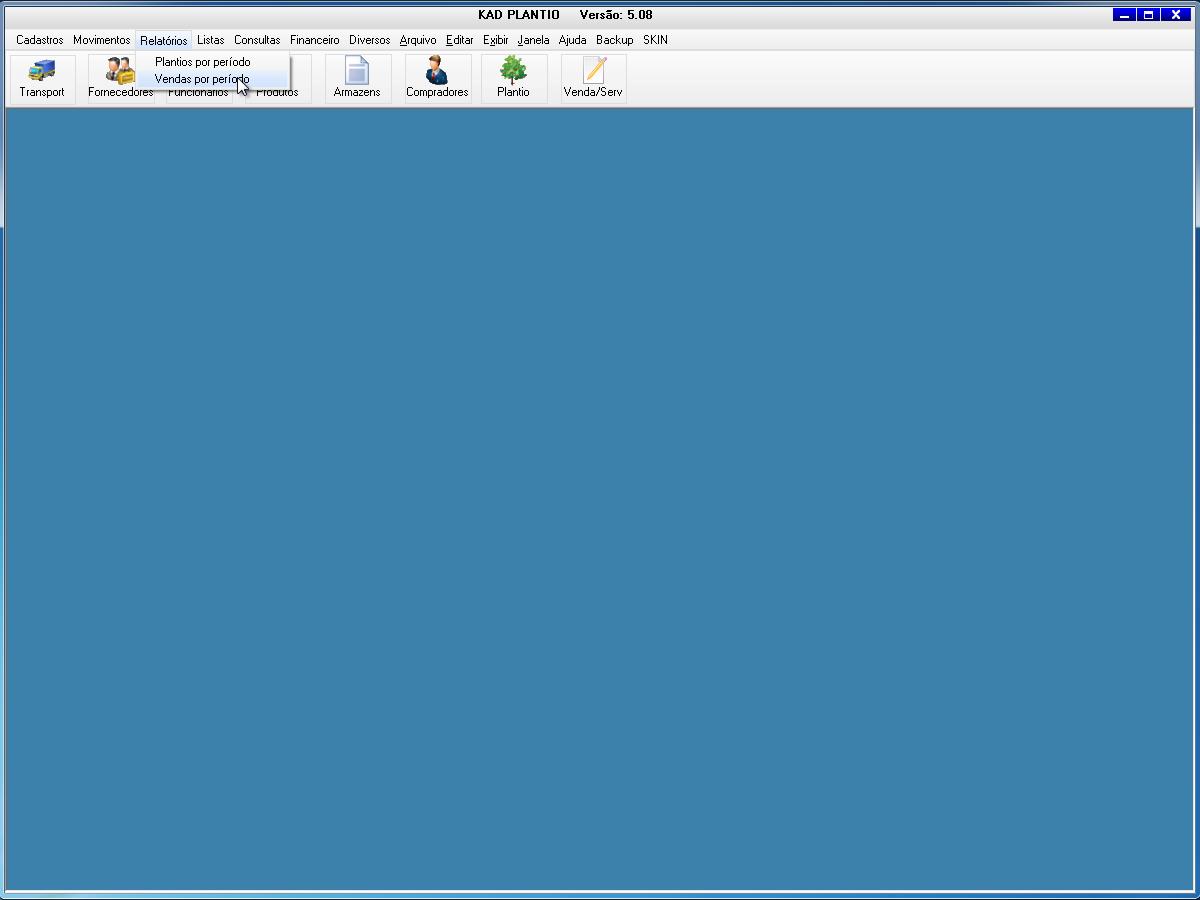Open the Listas menu
The width and height of the screenshot is (1200, 900).
(x=211, y=40)
